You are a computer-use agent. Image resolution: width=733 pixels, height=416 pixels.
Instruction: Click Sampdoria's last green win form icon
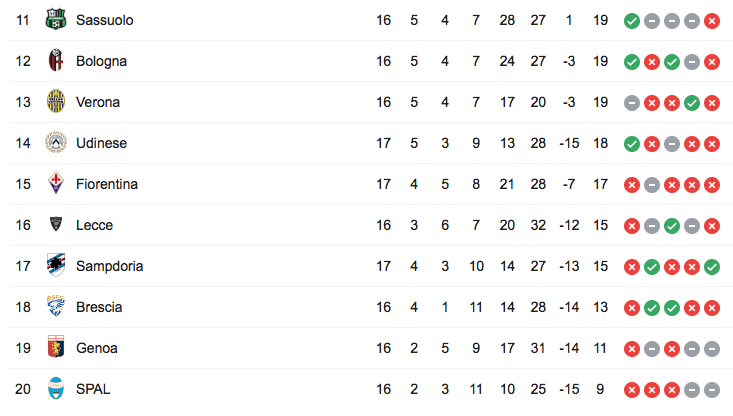coord(711,267)
